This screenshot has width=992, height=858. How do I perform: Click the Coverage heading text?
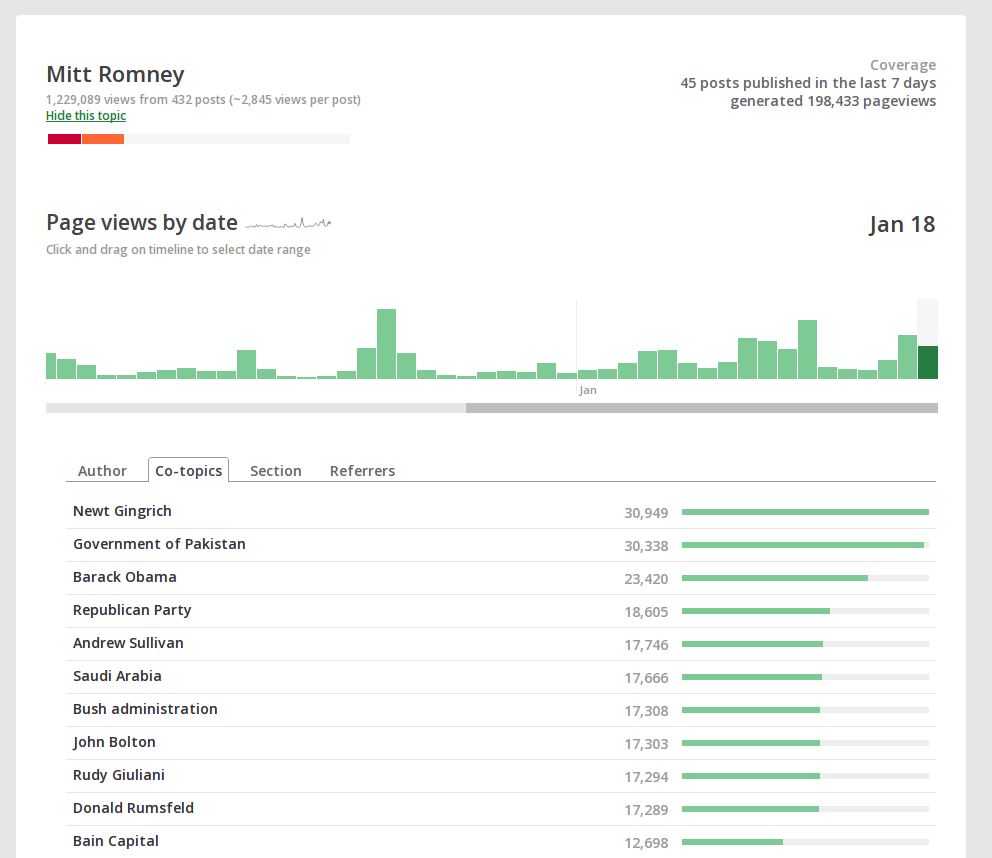coord(903,65)
